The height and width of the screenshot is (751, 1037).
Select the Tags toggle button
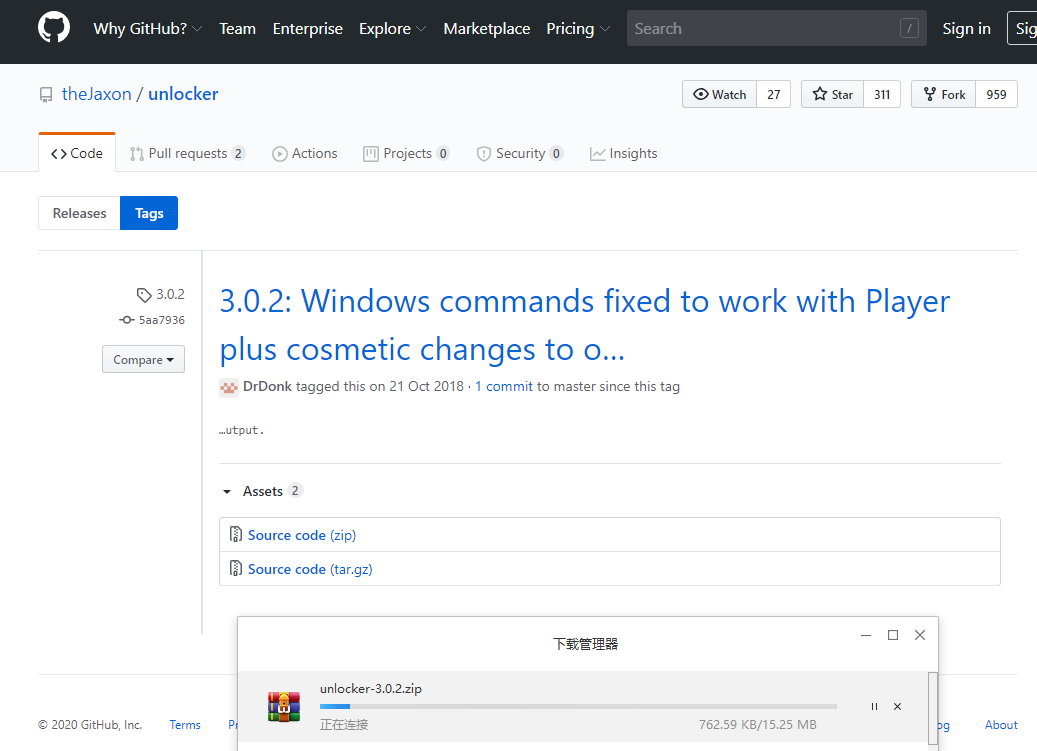click(149, 213)
